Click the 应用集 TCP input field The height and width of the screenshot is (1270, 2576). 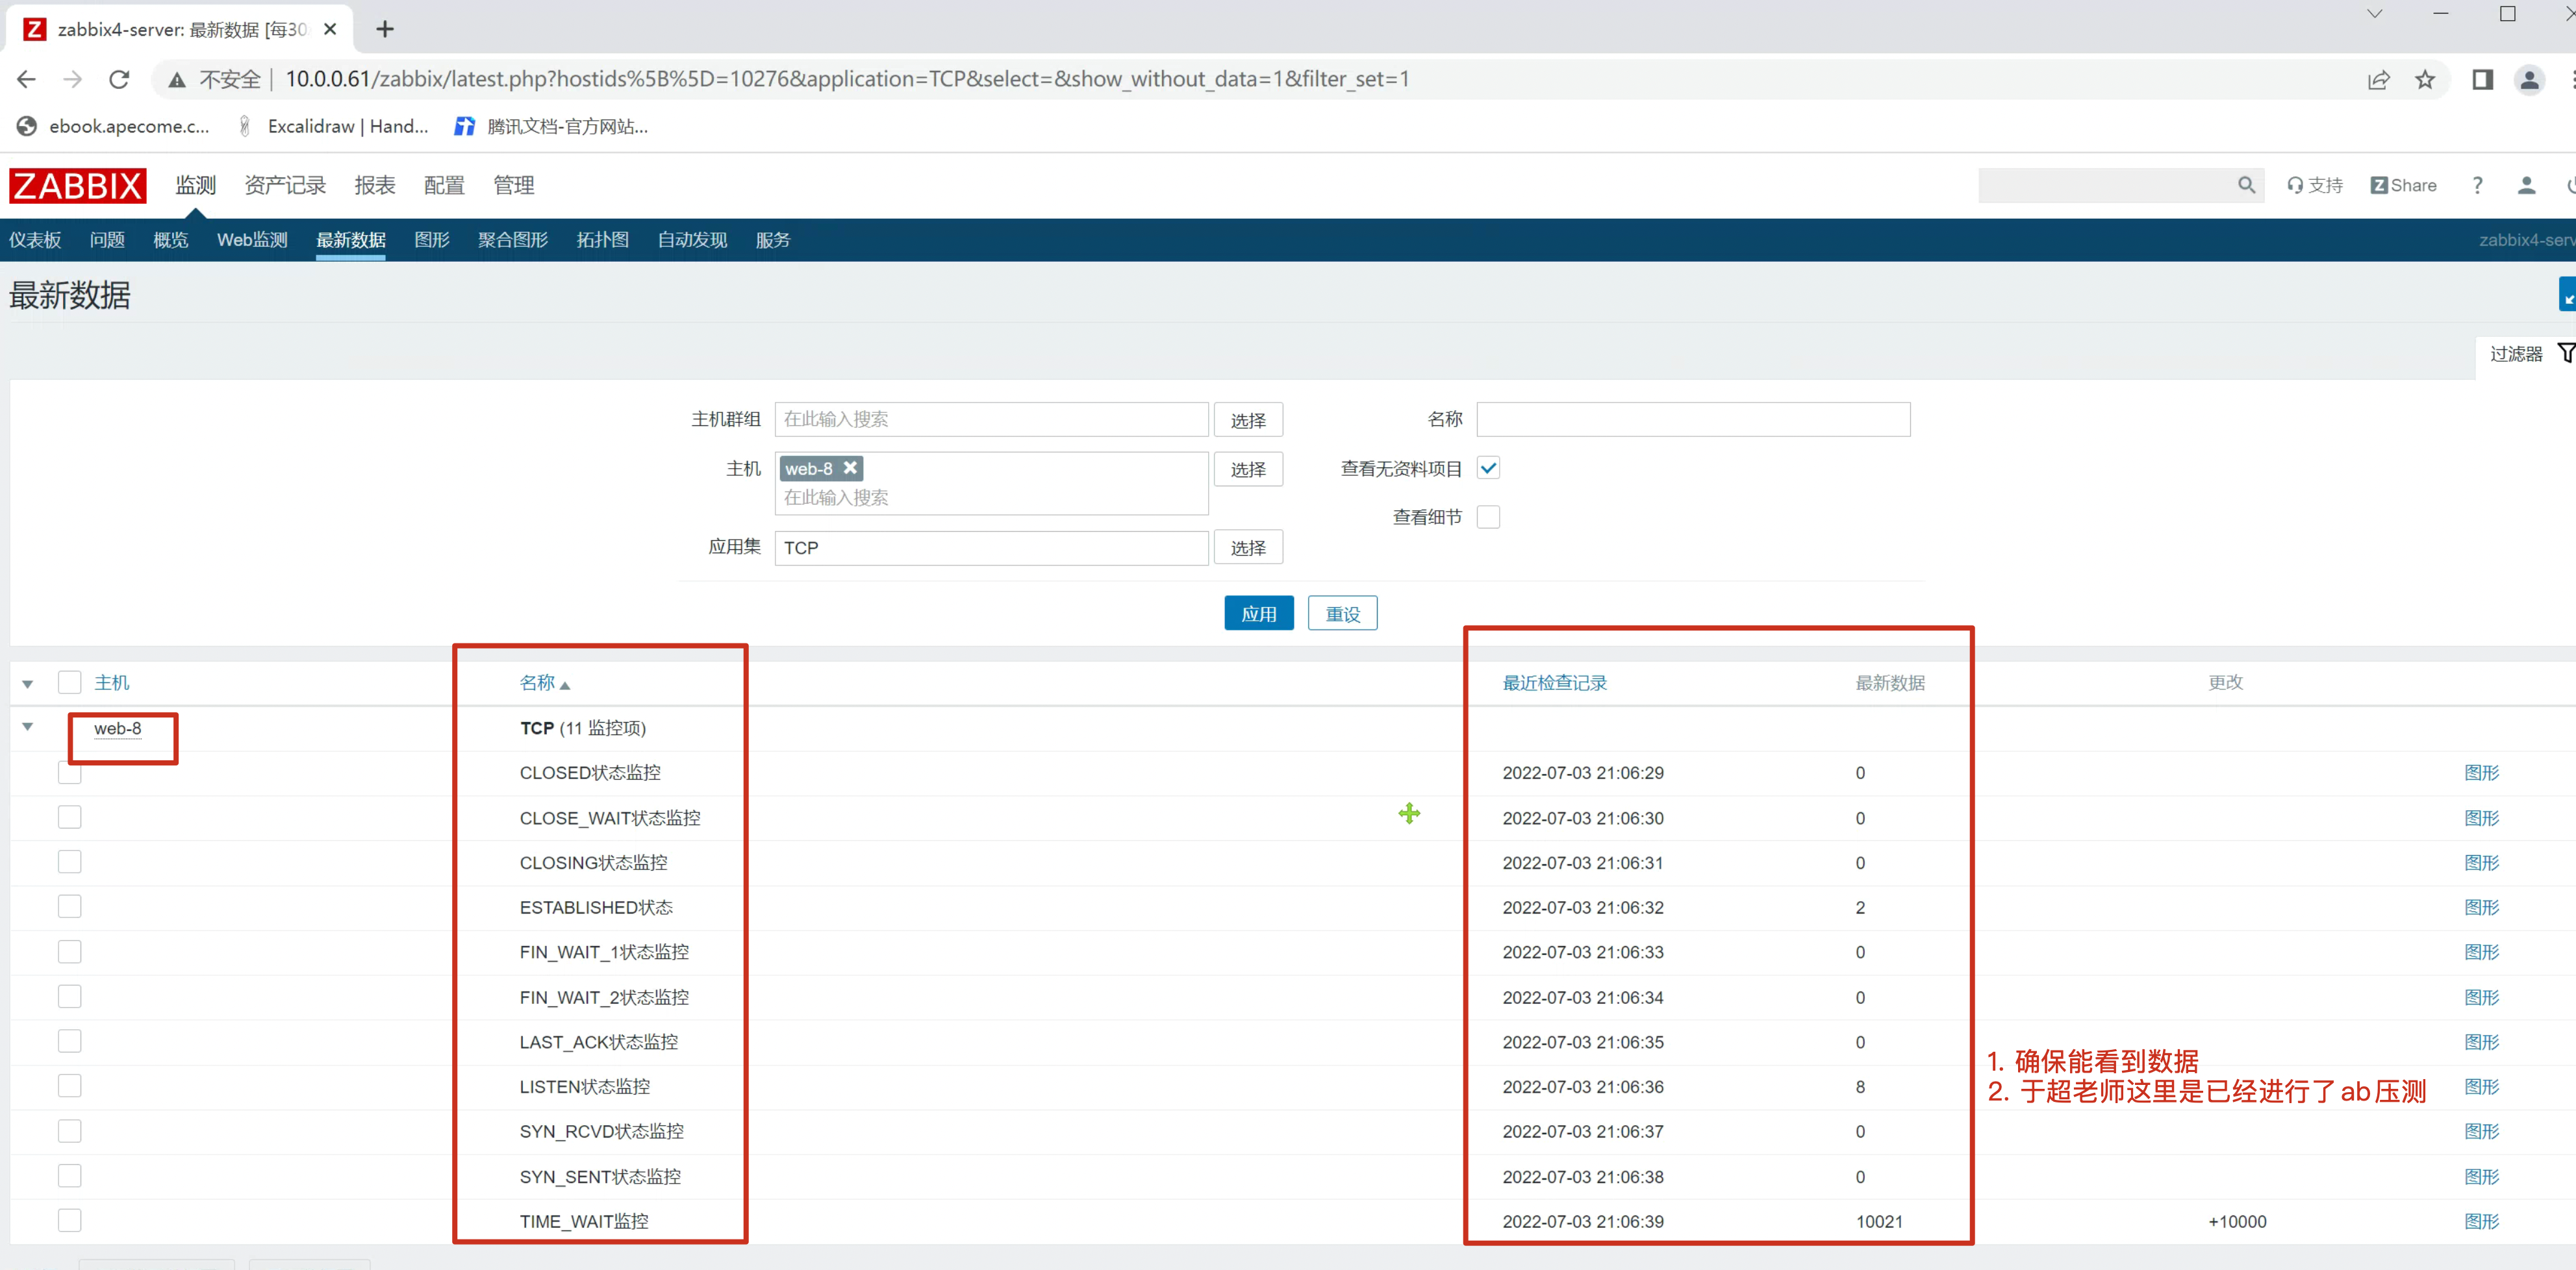click(990, 548)
